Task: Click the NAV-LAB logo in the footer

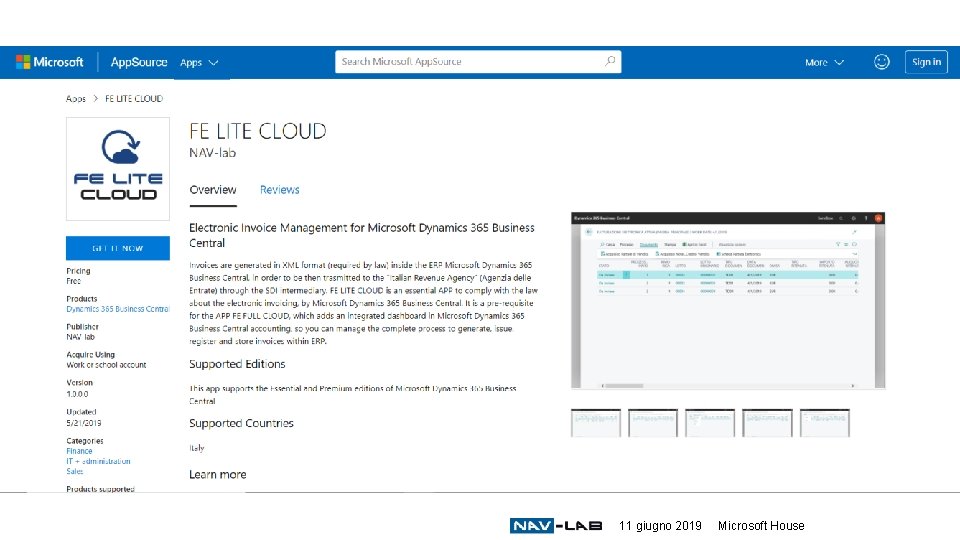Action: pos(556,525)
